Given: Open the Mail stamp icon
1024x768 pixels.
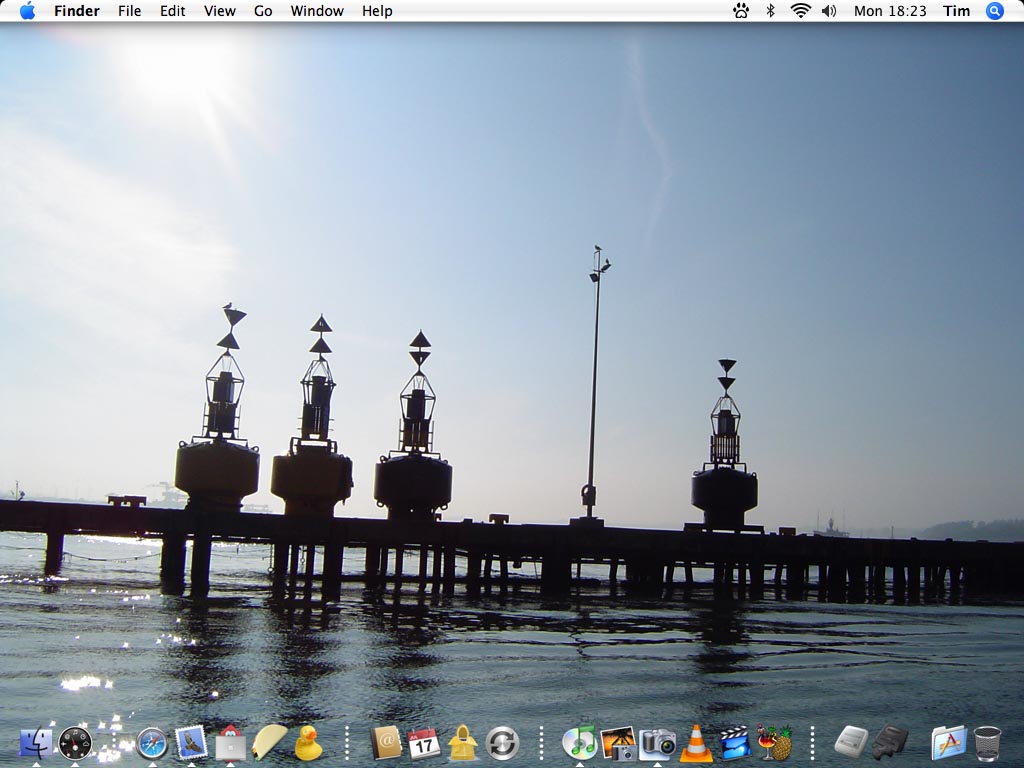Looking at the screenshot, I should 191,743.
